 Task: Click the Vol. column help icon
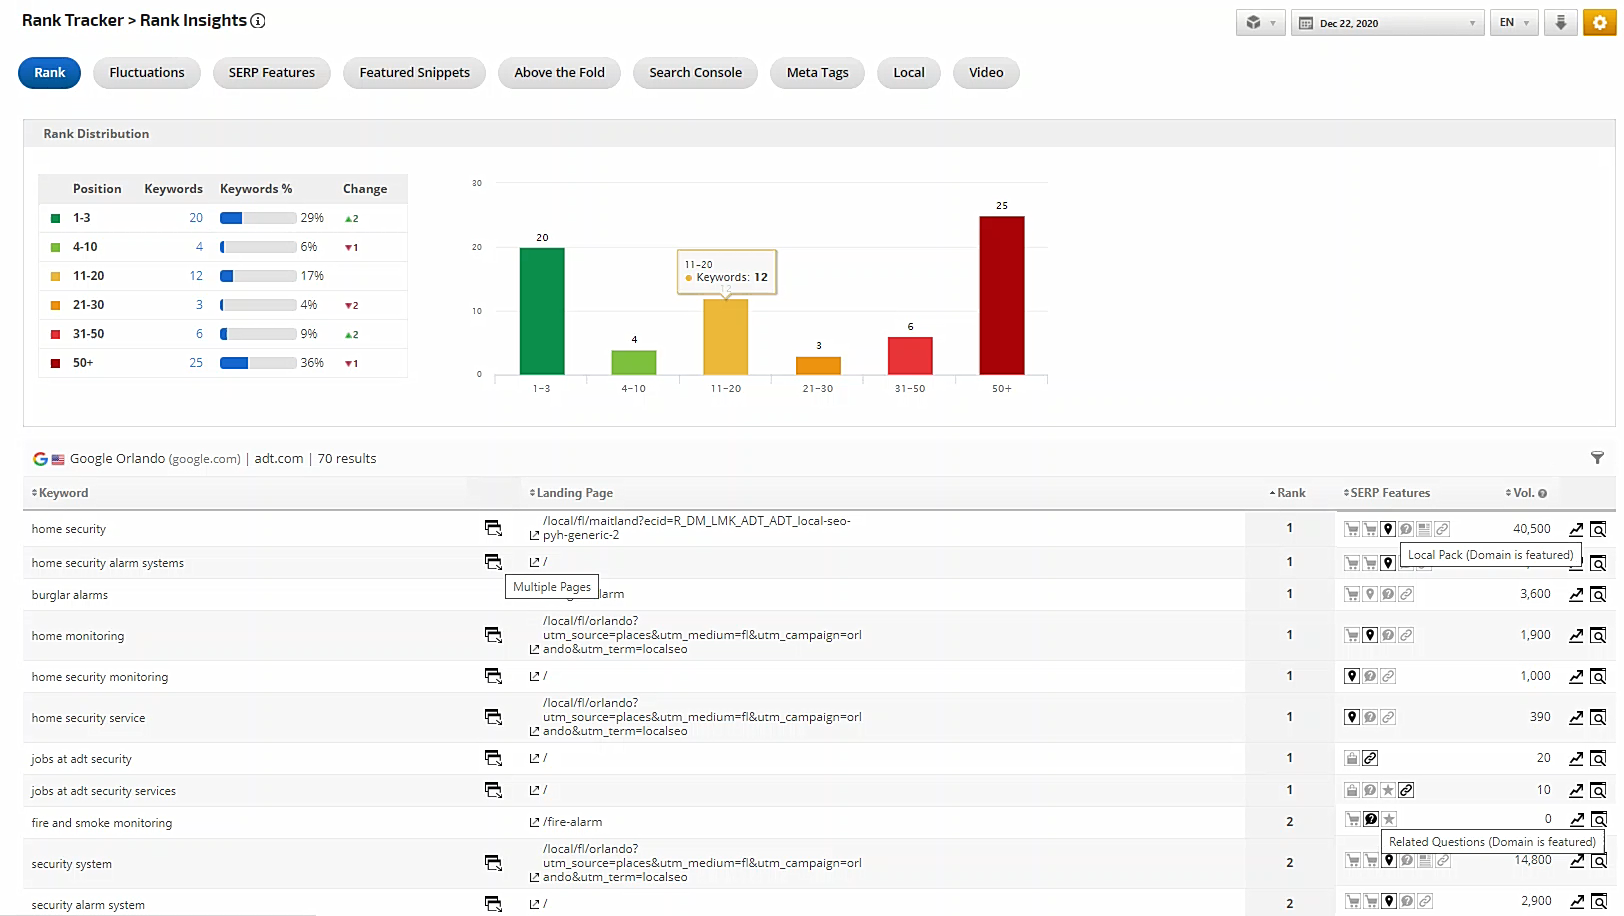click(1542, 493)
